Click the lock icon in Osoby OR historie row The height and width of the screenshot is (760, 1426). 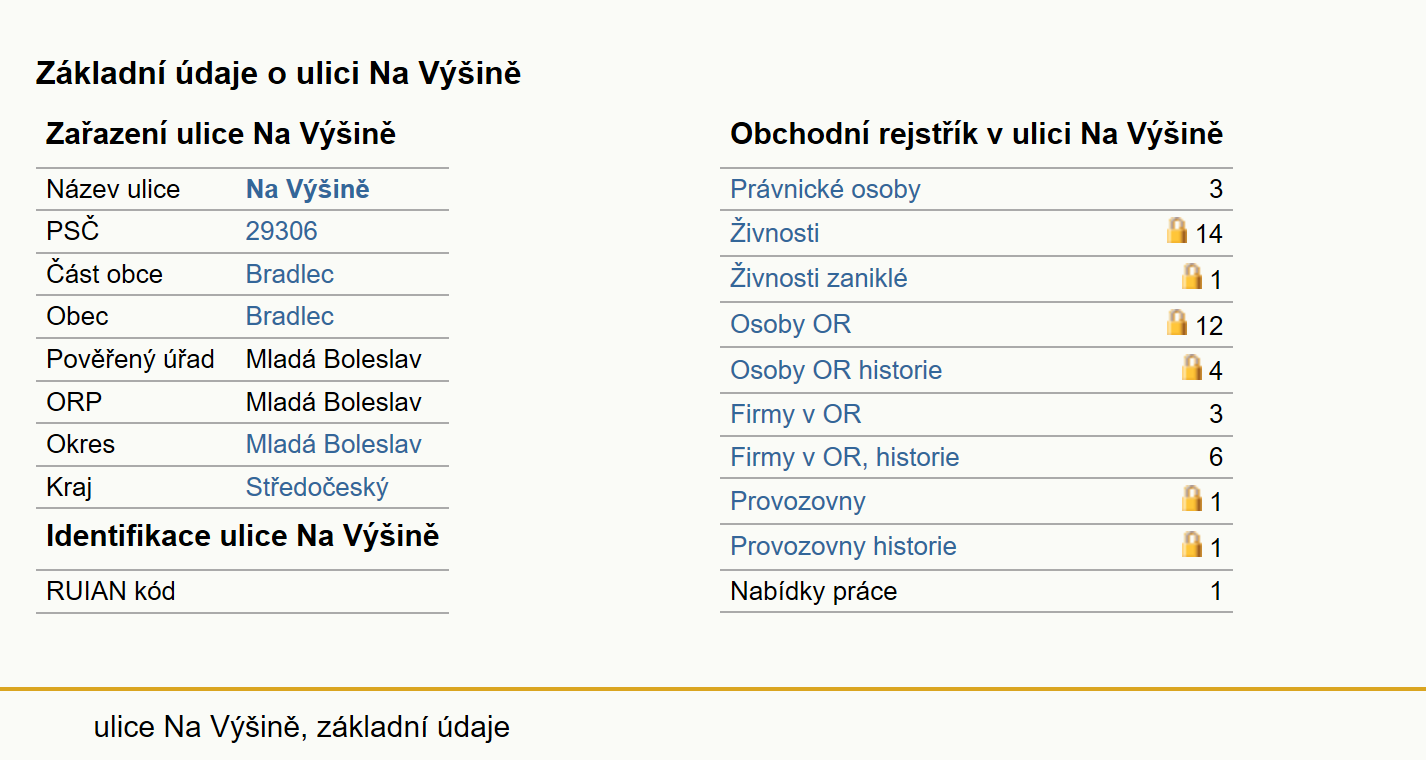coord(1192,367)
